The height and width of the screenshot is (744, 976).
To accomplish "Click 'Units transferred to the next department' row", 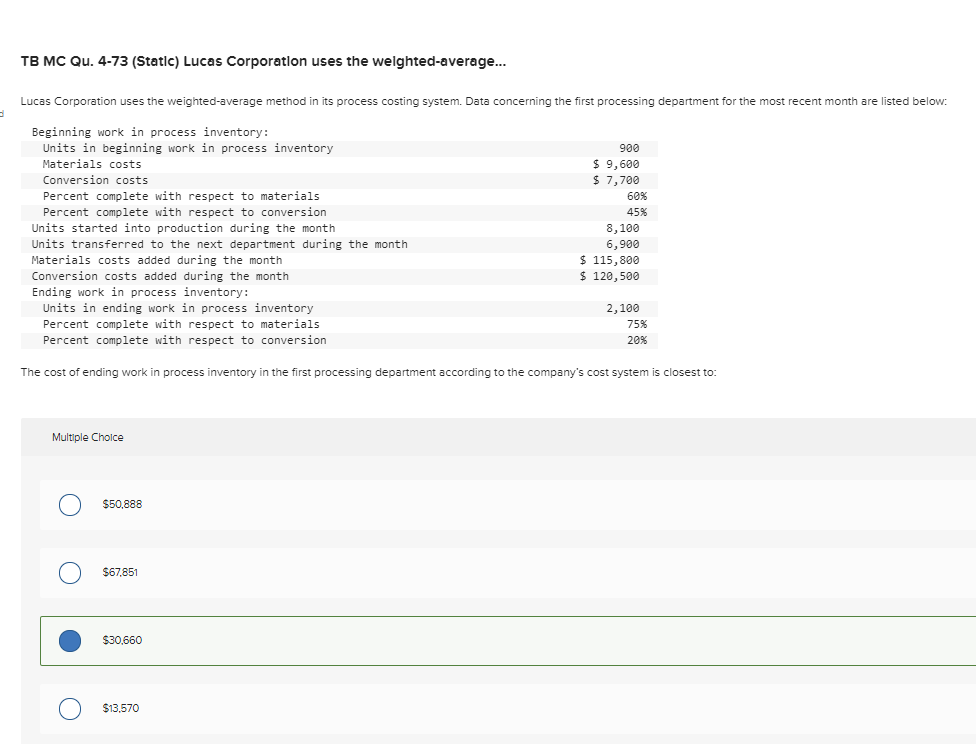I will [339, 245].
